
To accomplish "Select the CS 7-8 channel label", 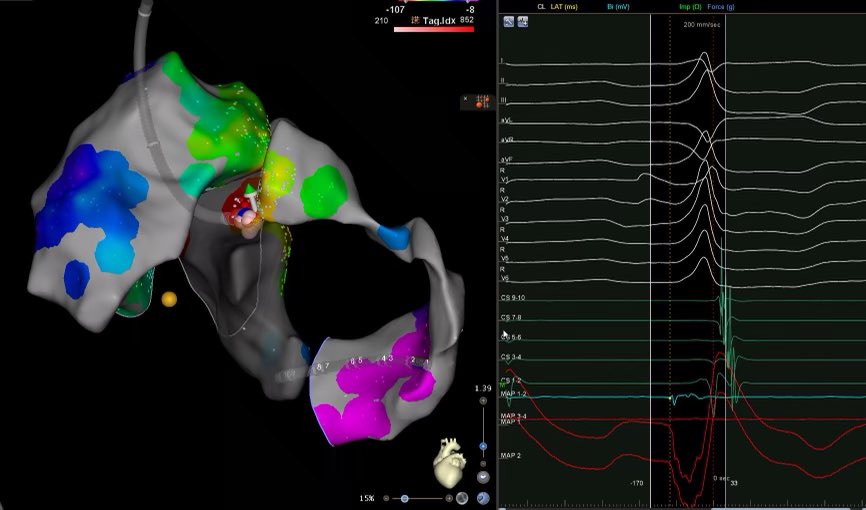I will pos(511,318).
